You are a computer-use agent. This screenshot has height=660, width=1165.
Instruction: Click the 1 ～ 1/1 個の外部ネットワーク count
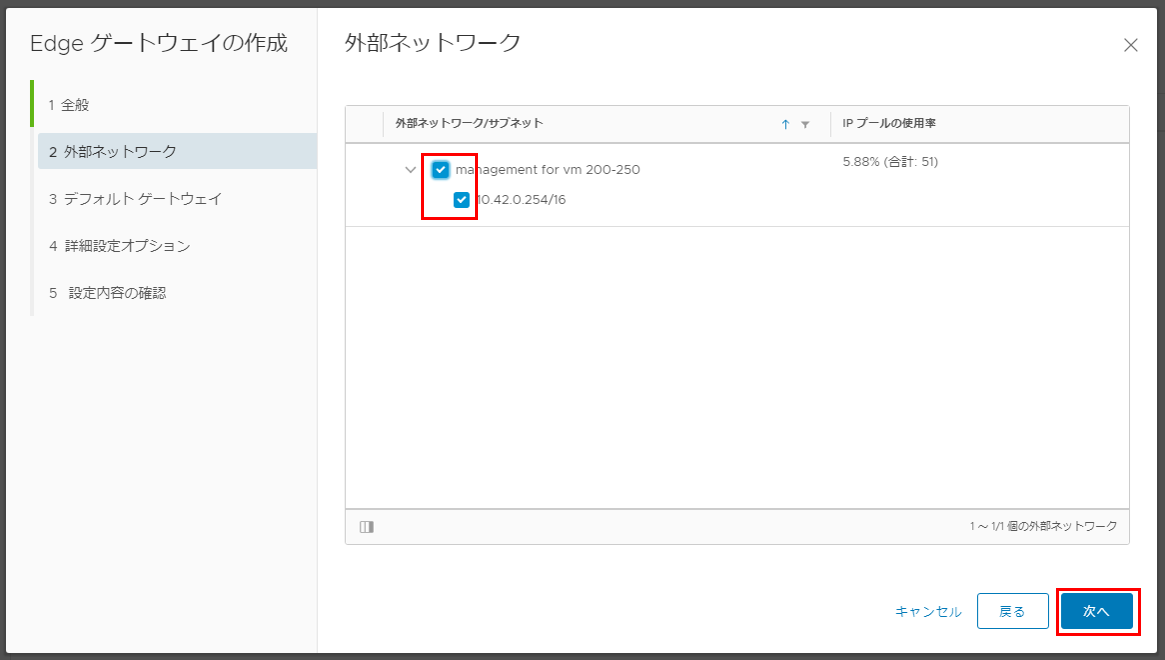coord(1043,526)
